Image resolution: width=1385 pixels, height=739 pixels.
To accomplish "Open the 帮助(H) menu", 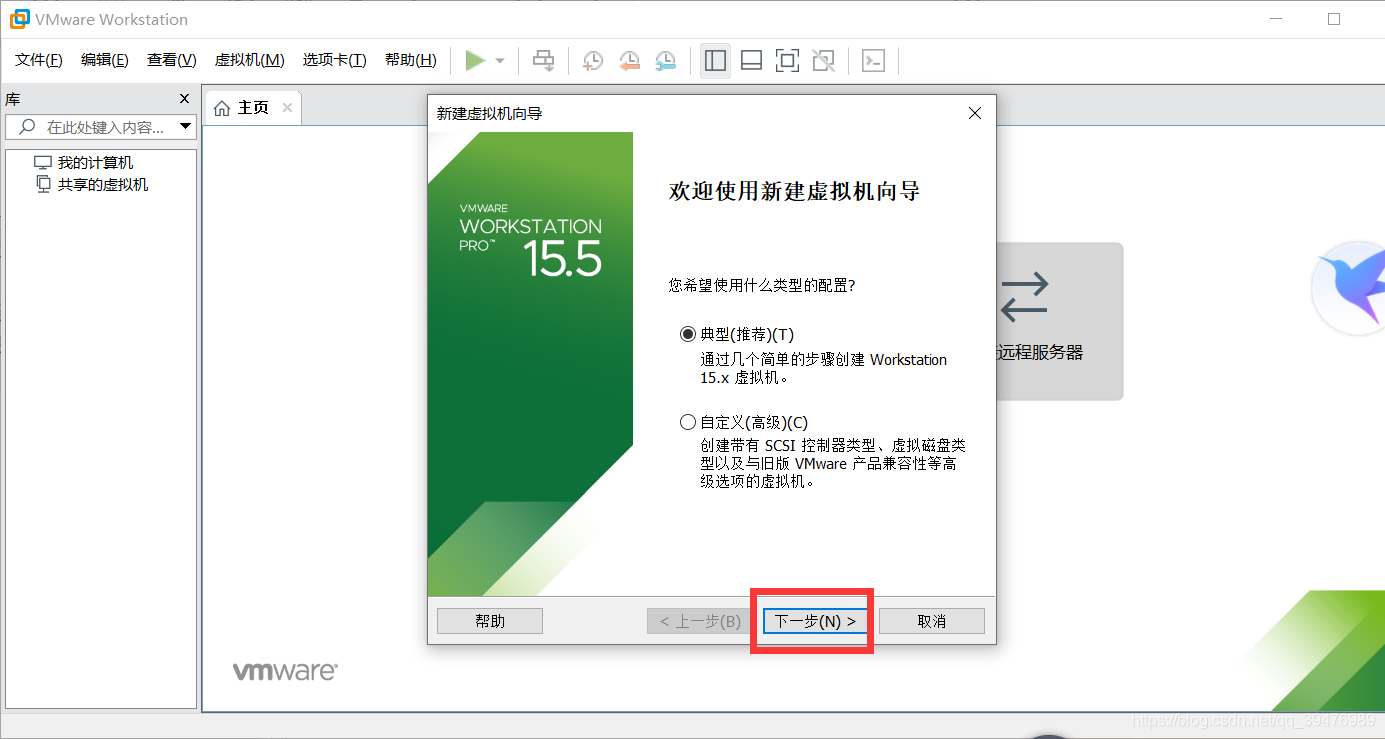I will 411,60.
